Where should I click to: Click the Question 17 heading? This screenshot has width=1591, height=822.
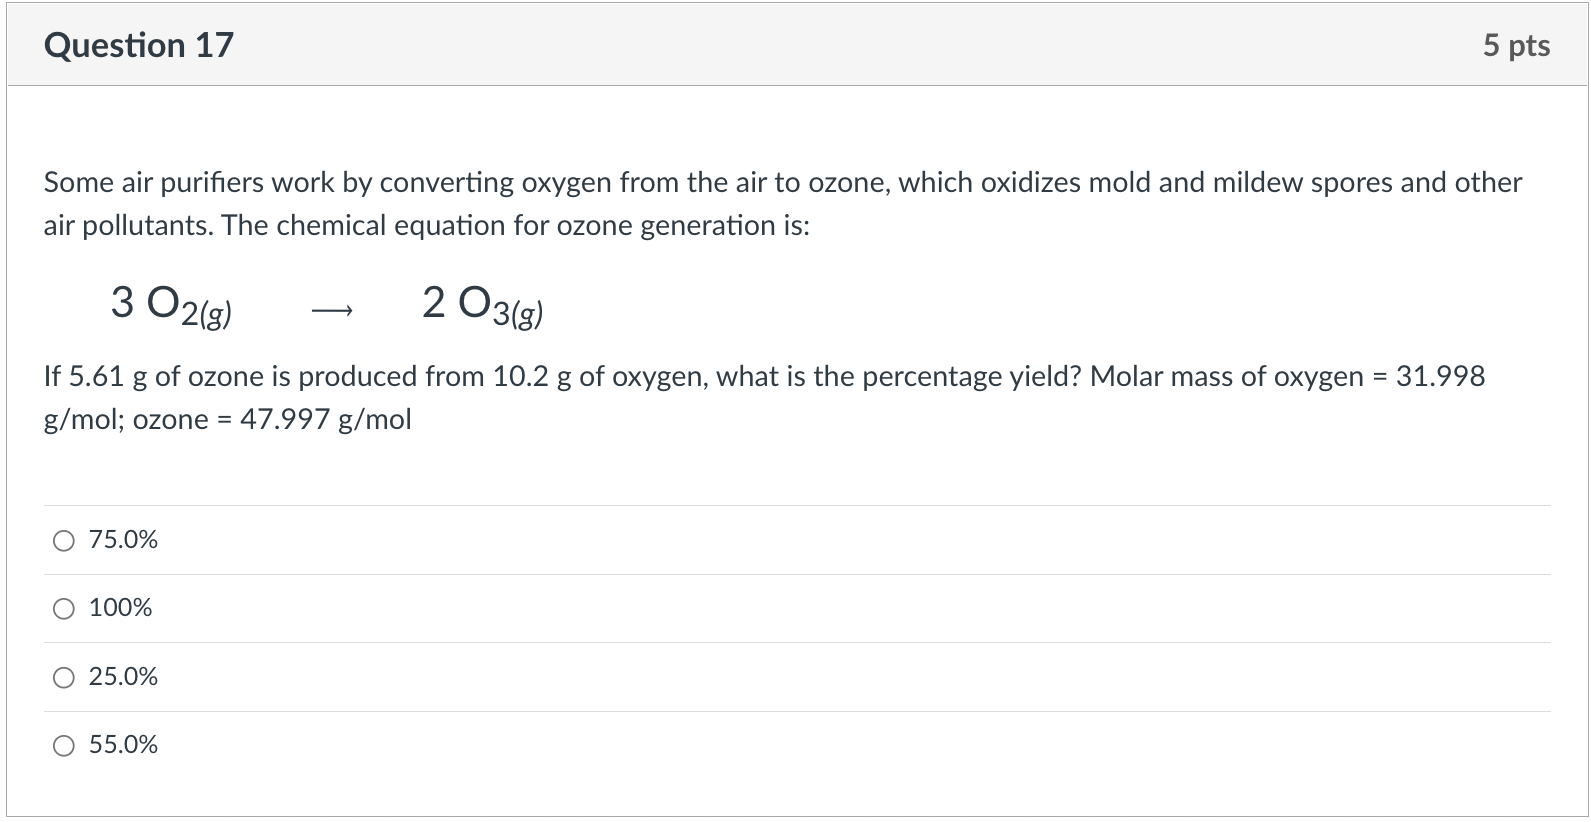click(x=139, y=46)
